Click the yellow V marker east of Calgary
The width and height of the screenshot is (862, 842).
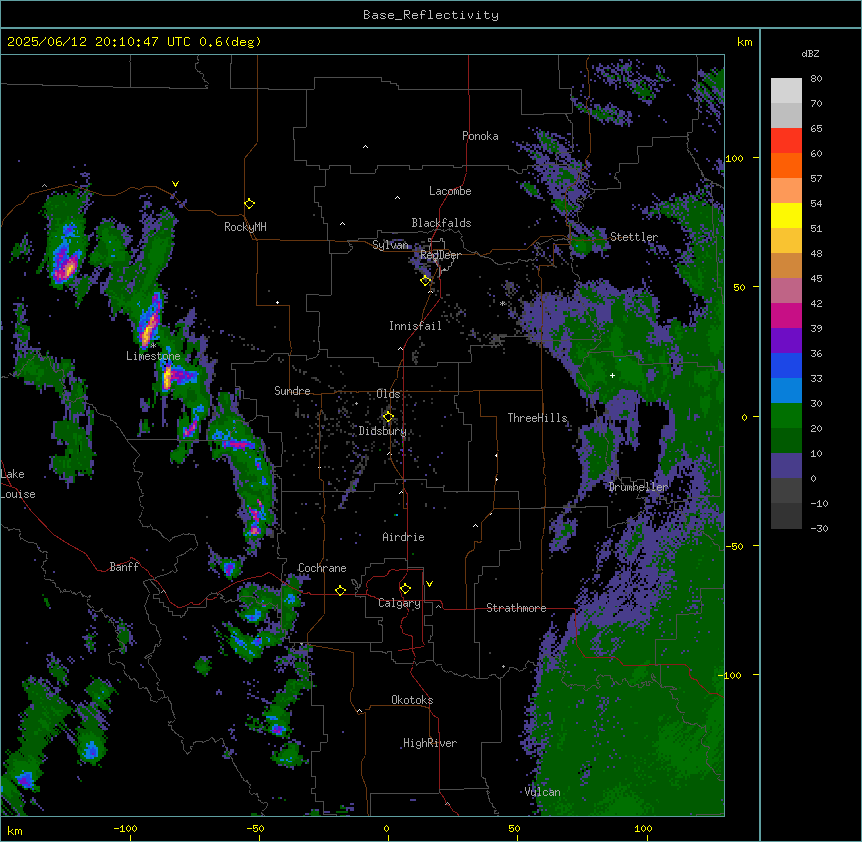coord(429,584)
